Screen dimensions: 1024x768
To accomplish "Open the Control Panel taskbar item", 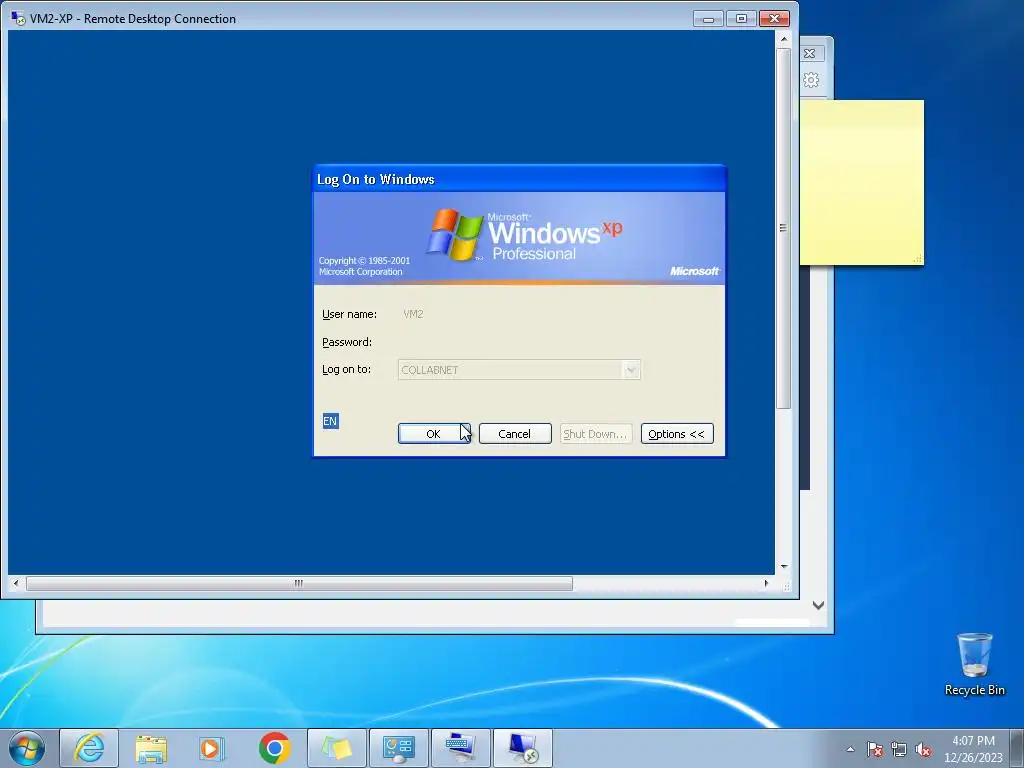I will (398, 748).
